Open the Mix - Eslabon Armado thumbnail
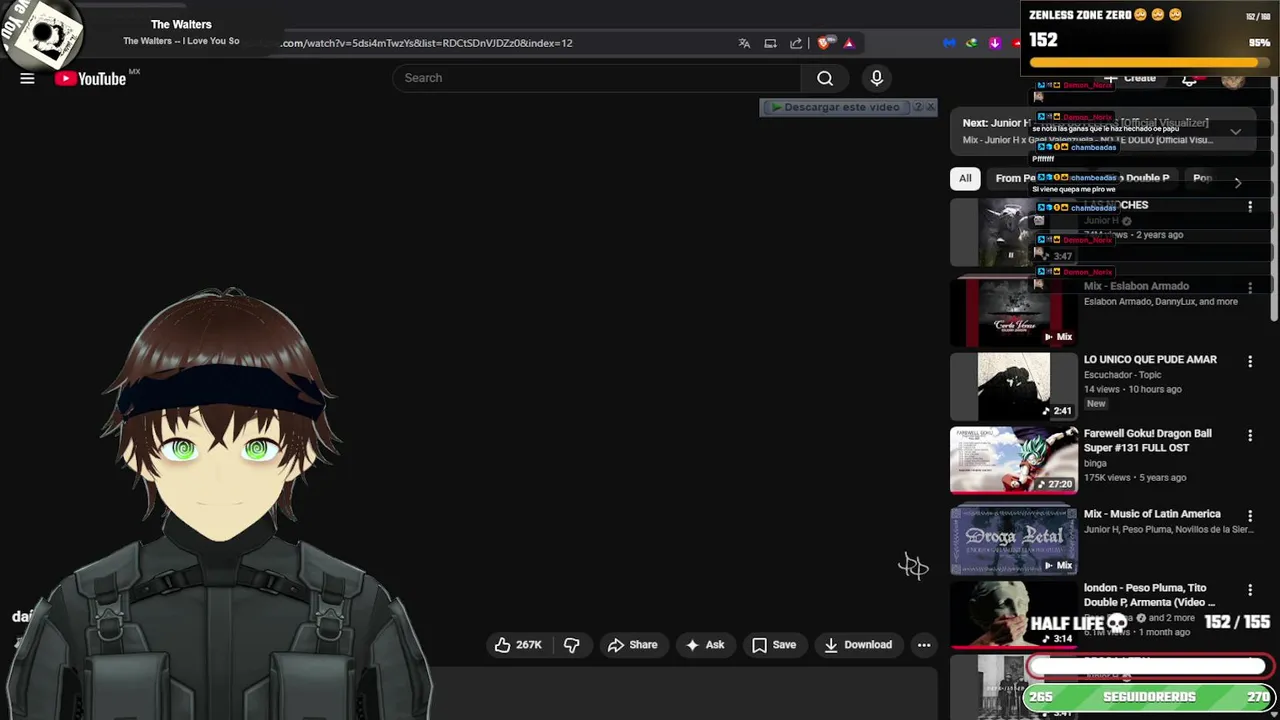The image size is (1280, 720). coord(1014,313)
